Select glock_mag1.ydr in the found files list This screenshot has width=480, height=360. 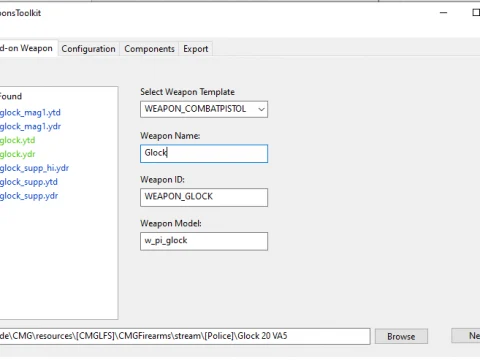pyautogui.click(x=30, y=127)
